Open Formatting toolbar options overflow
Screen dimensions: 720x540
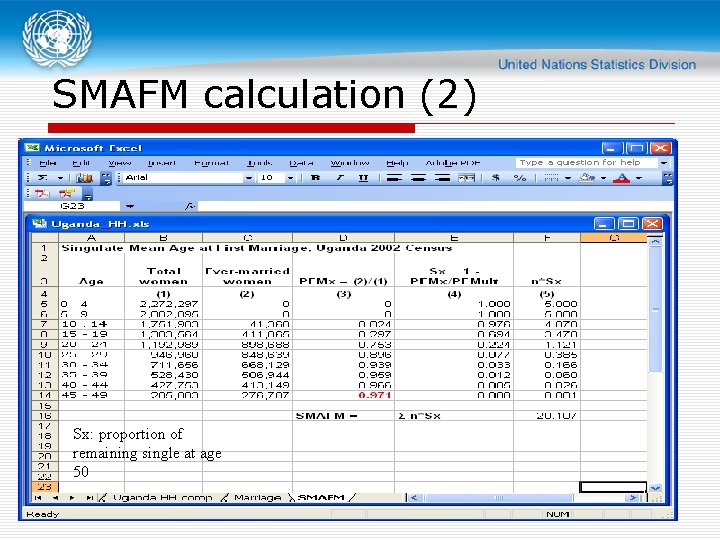pyautogui.click(x=668, y=178)
